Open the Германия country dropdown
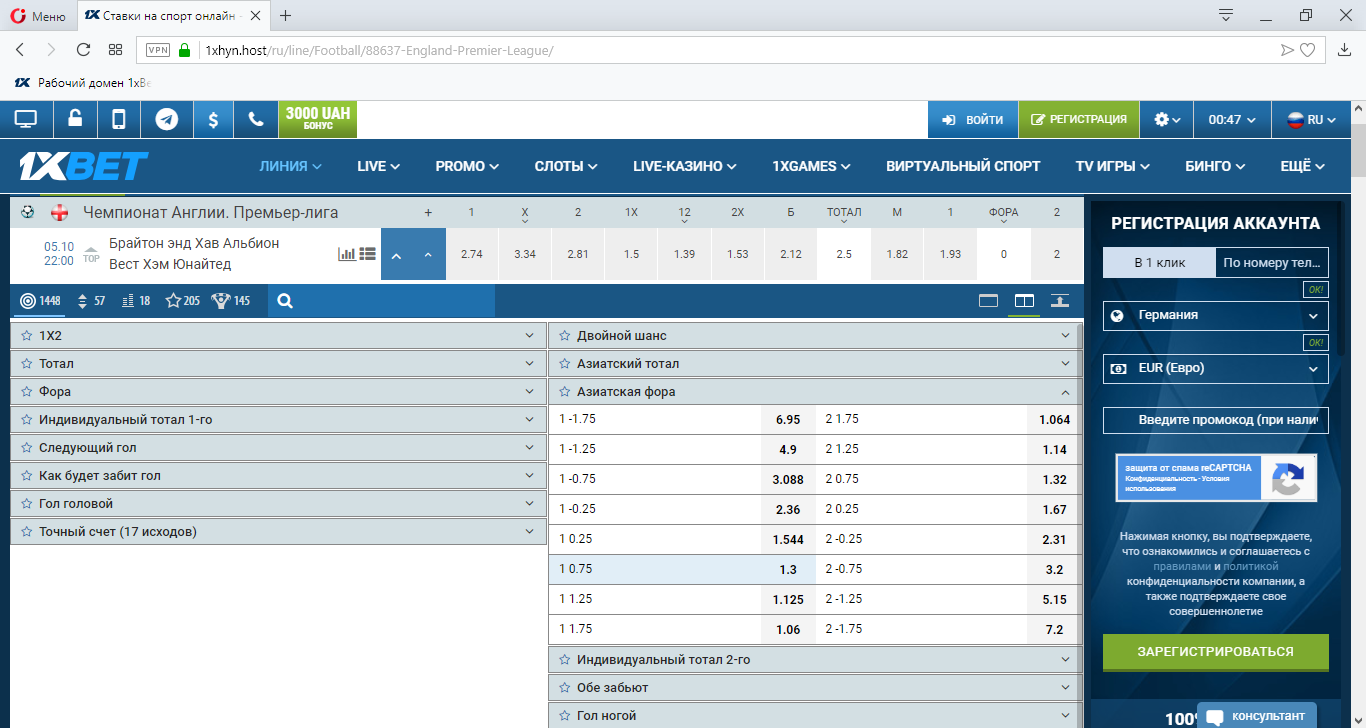Screen dimensions: 1366x728 tap(1216, 315)
